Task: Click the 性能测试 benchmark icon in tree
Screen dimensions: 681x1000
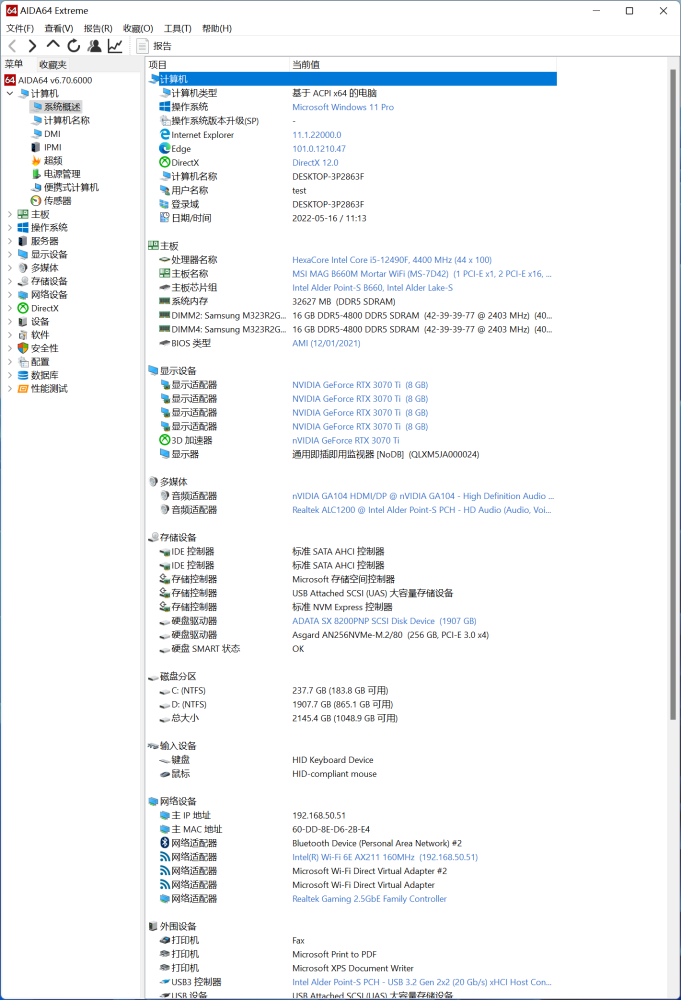Action: (x=23, y=388)
